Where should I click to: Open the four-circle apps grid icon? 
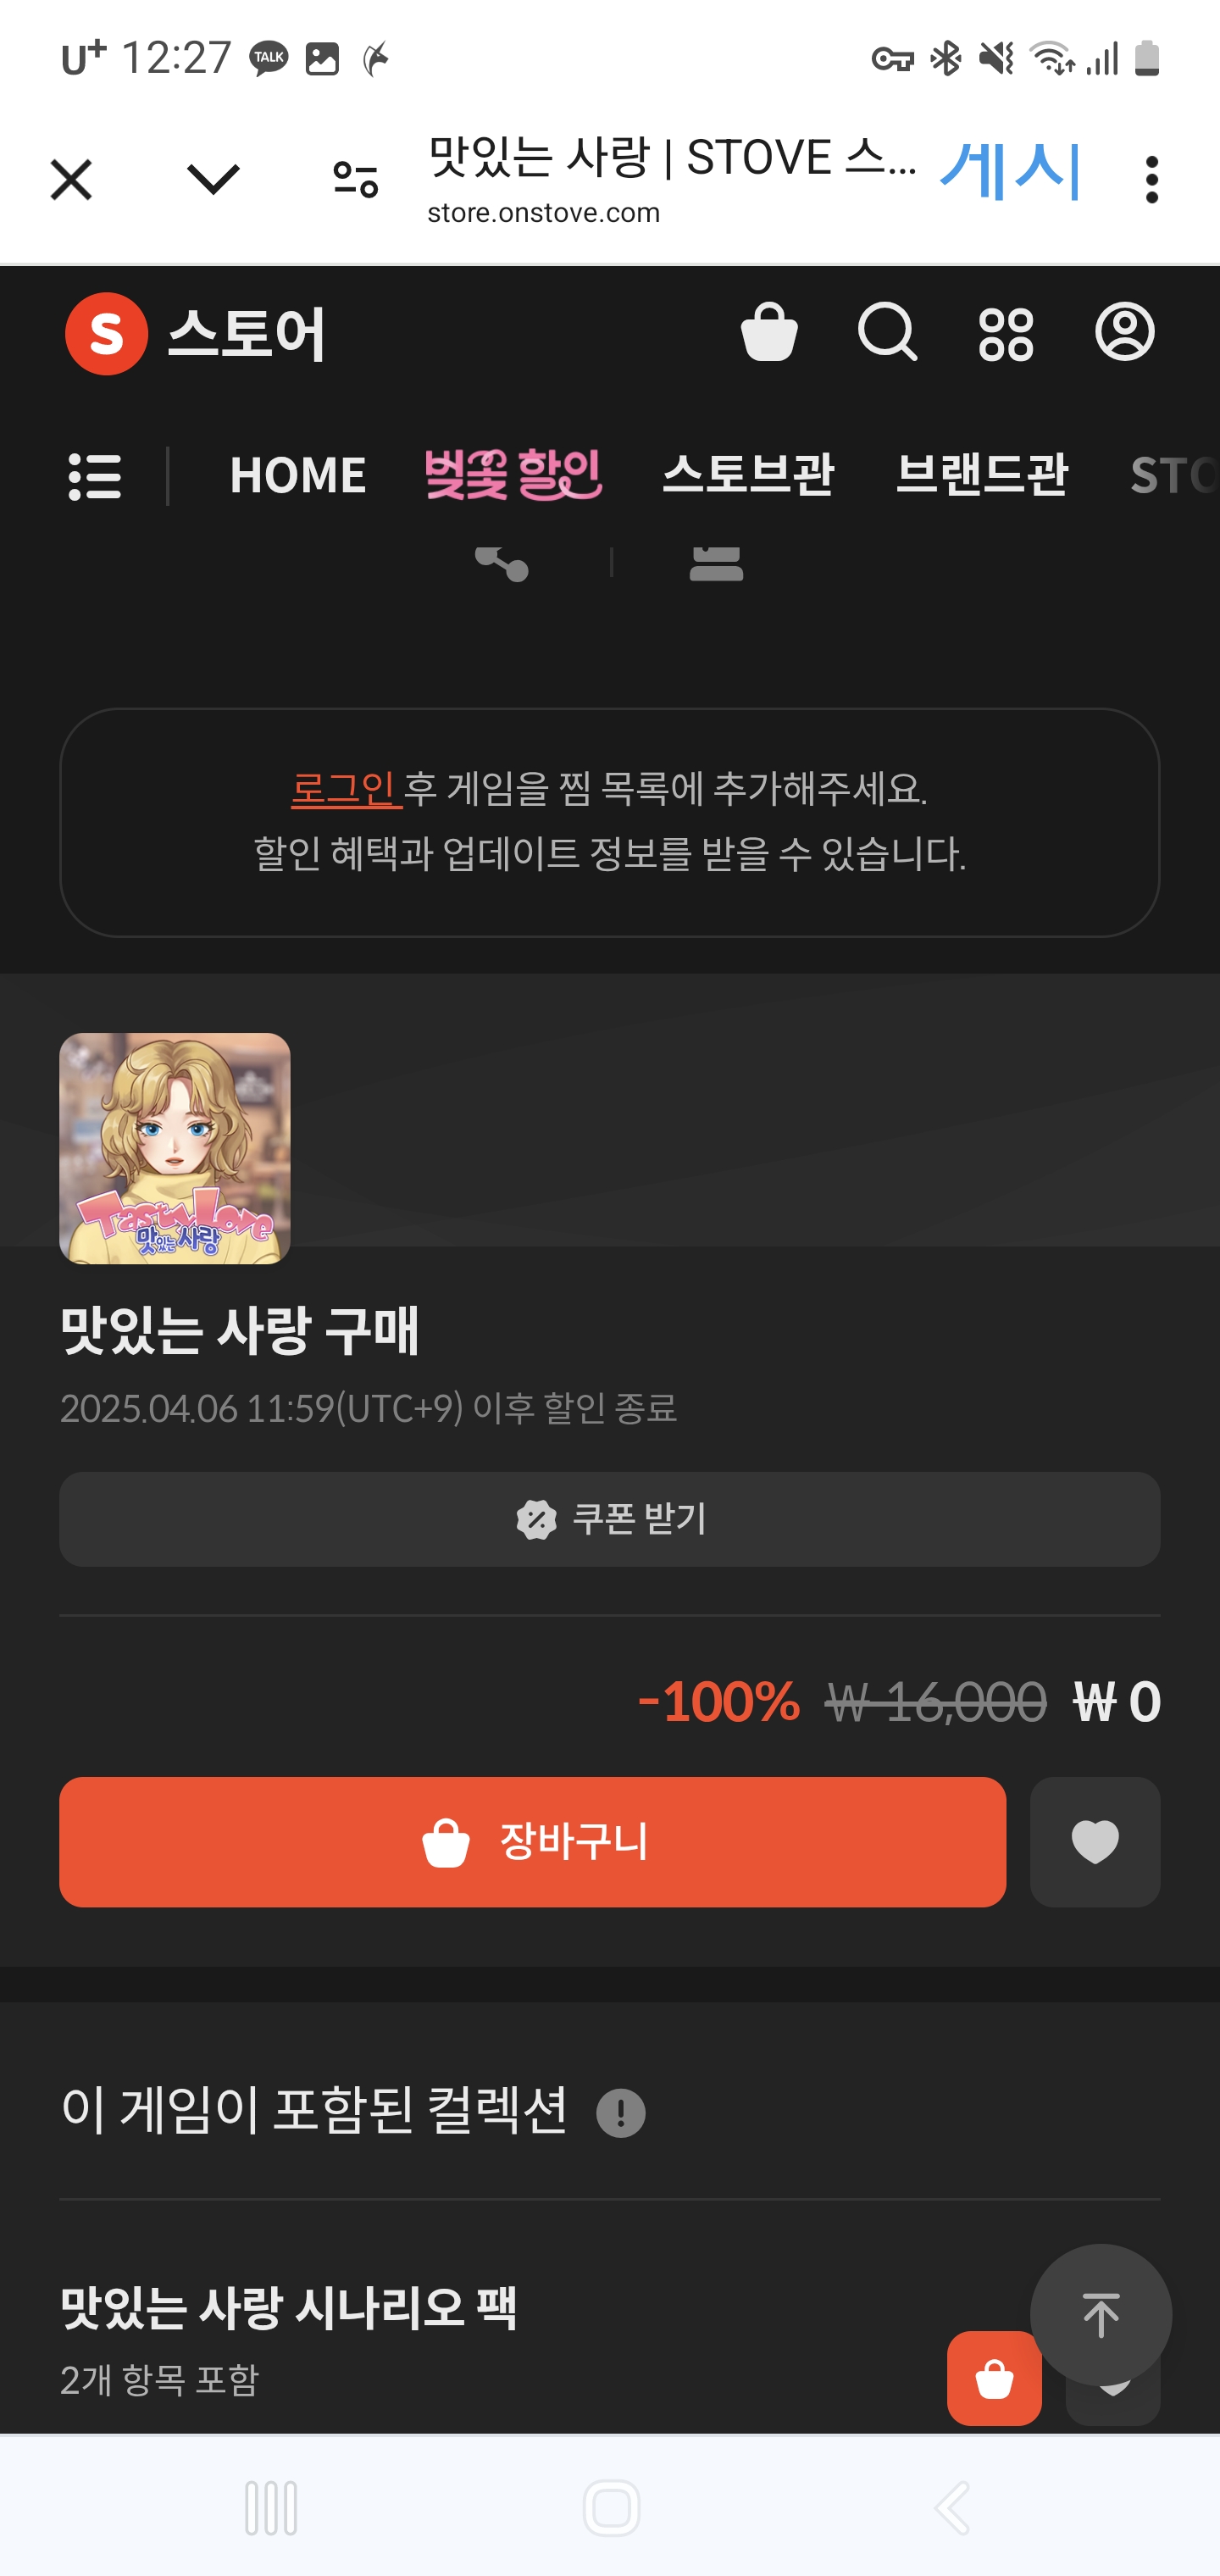pyautogui.click(x=1006, y=333)
